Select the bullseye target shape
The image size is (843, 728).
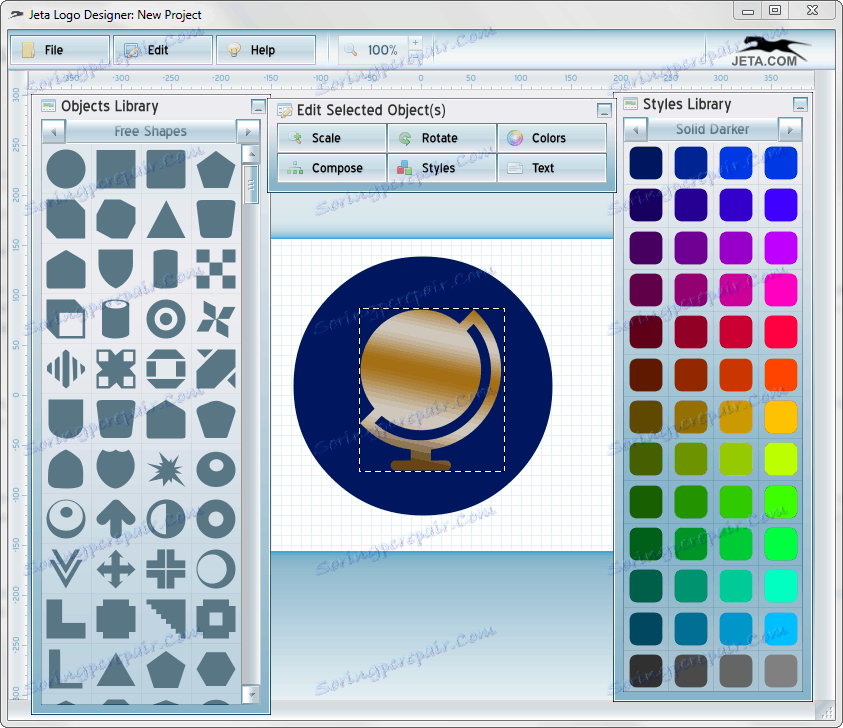coord(166,319)
